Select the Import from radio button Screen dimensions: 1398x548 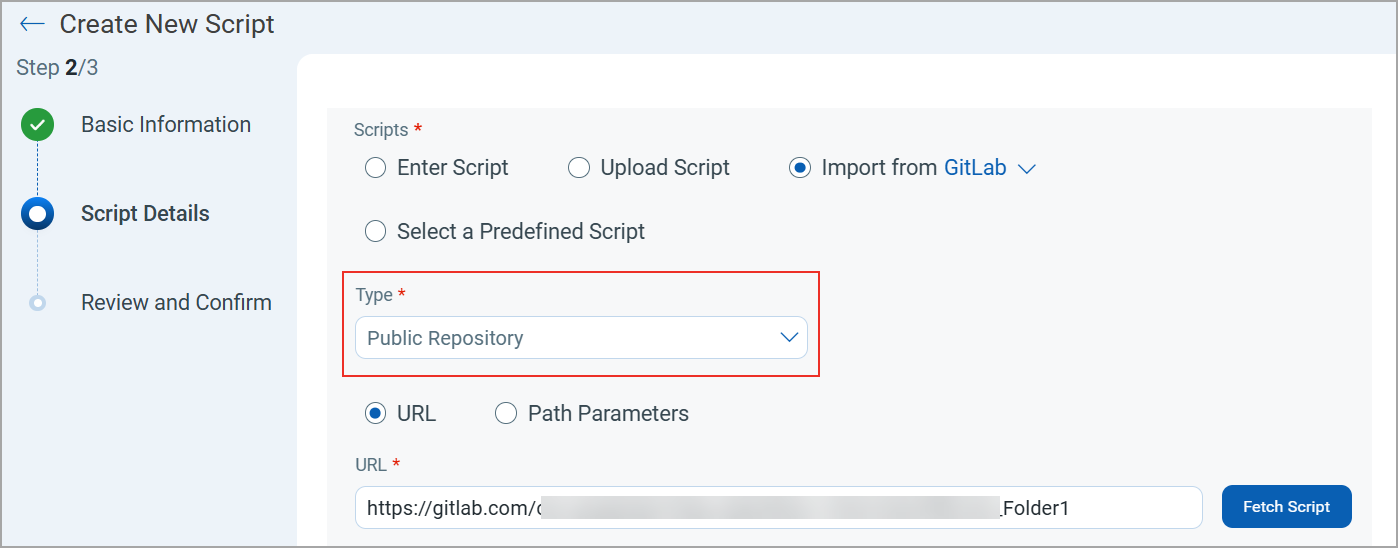click(800, 168)
